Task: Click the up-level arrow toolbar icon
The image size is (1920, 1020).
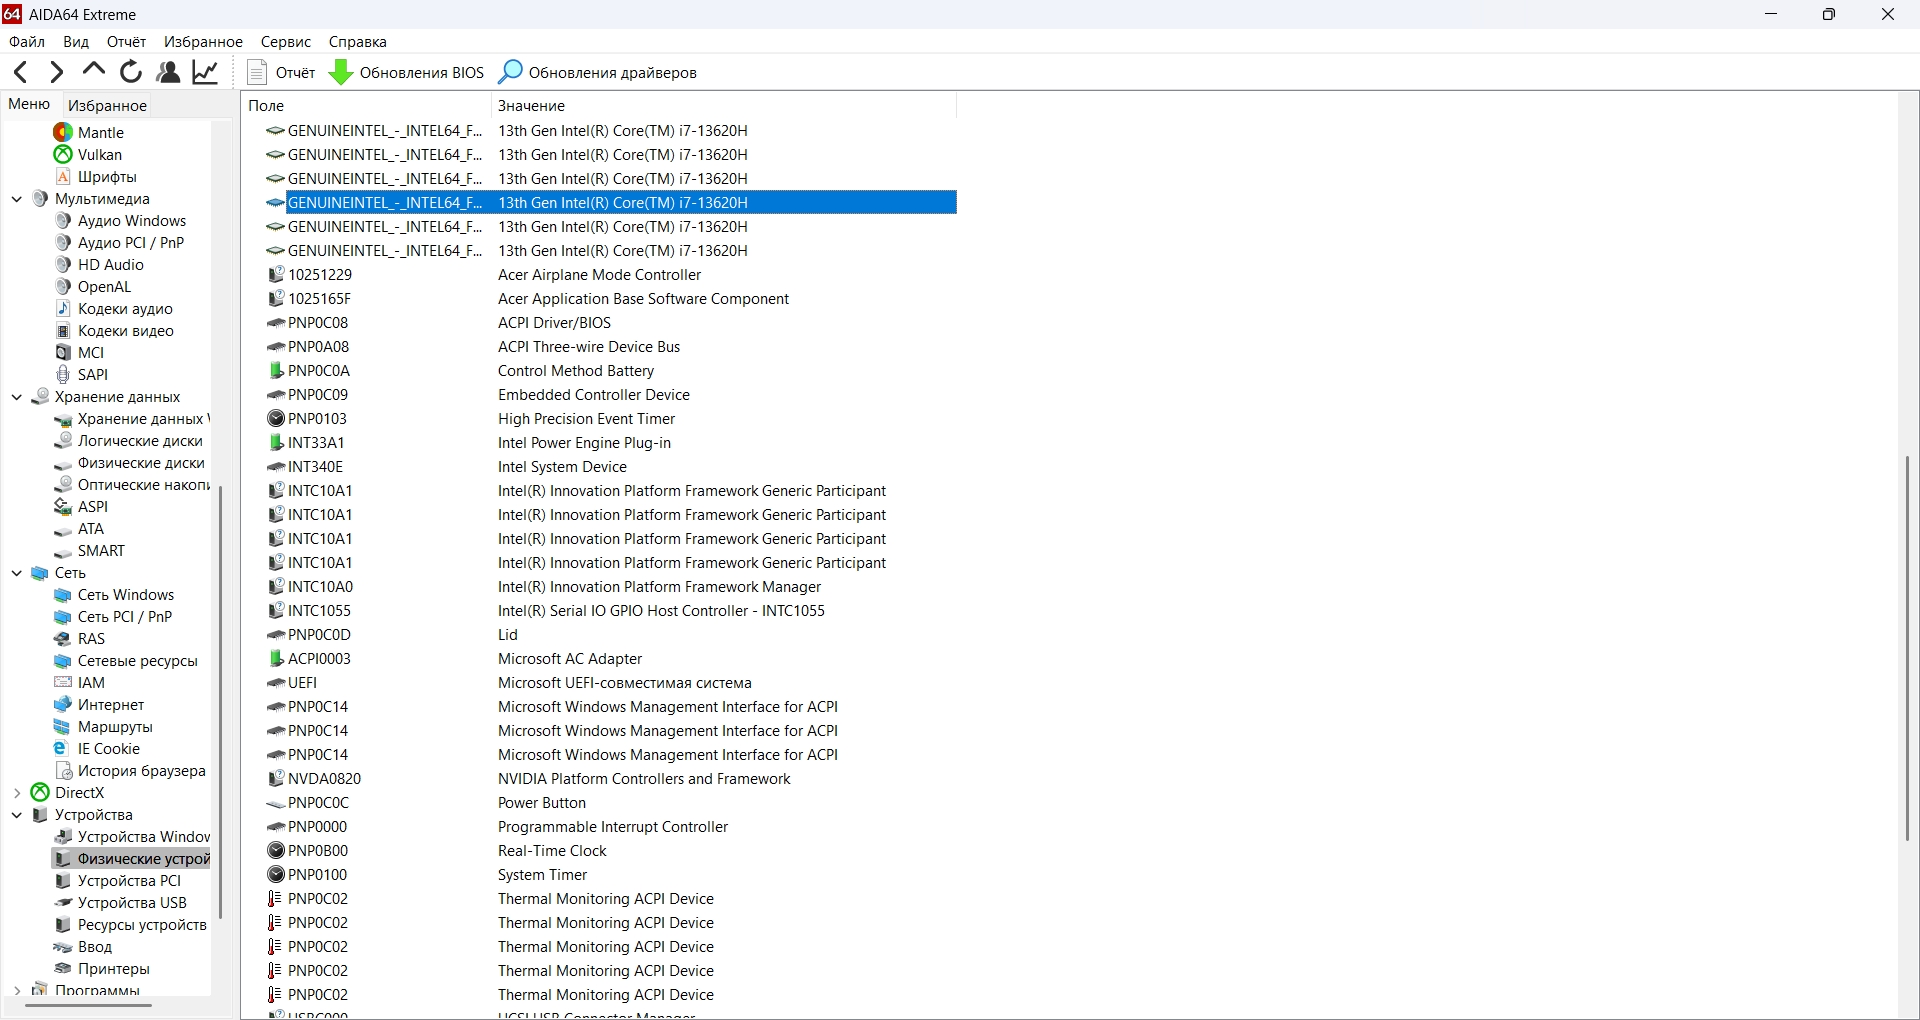Action: click(x=94, y=71)
